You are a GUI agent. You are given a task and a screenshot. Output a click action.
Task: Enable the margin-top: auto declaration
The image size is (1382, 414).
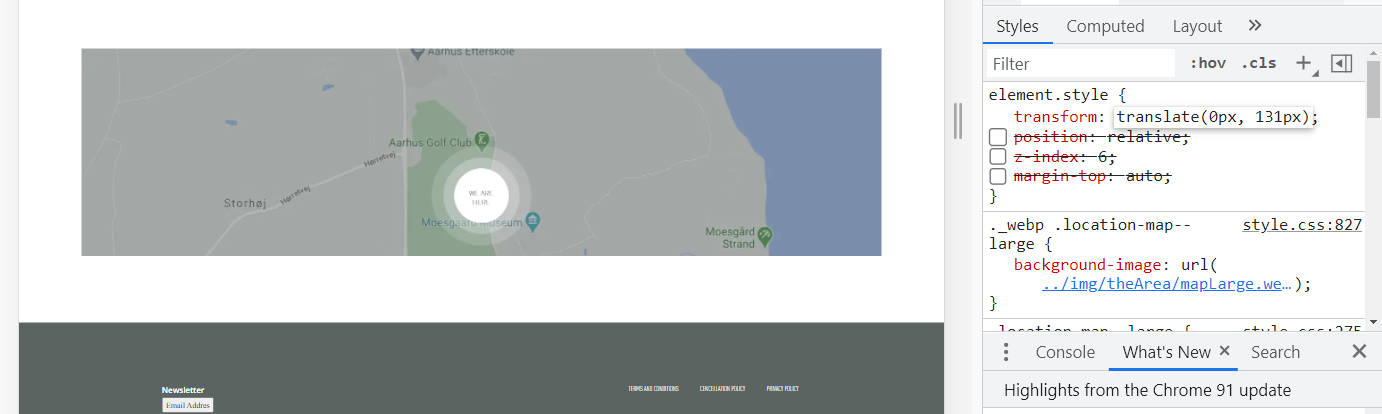click(x=998, y=177)
